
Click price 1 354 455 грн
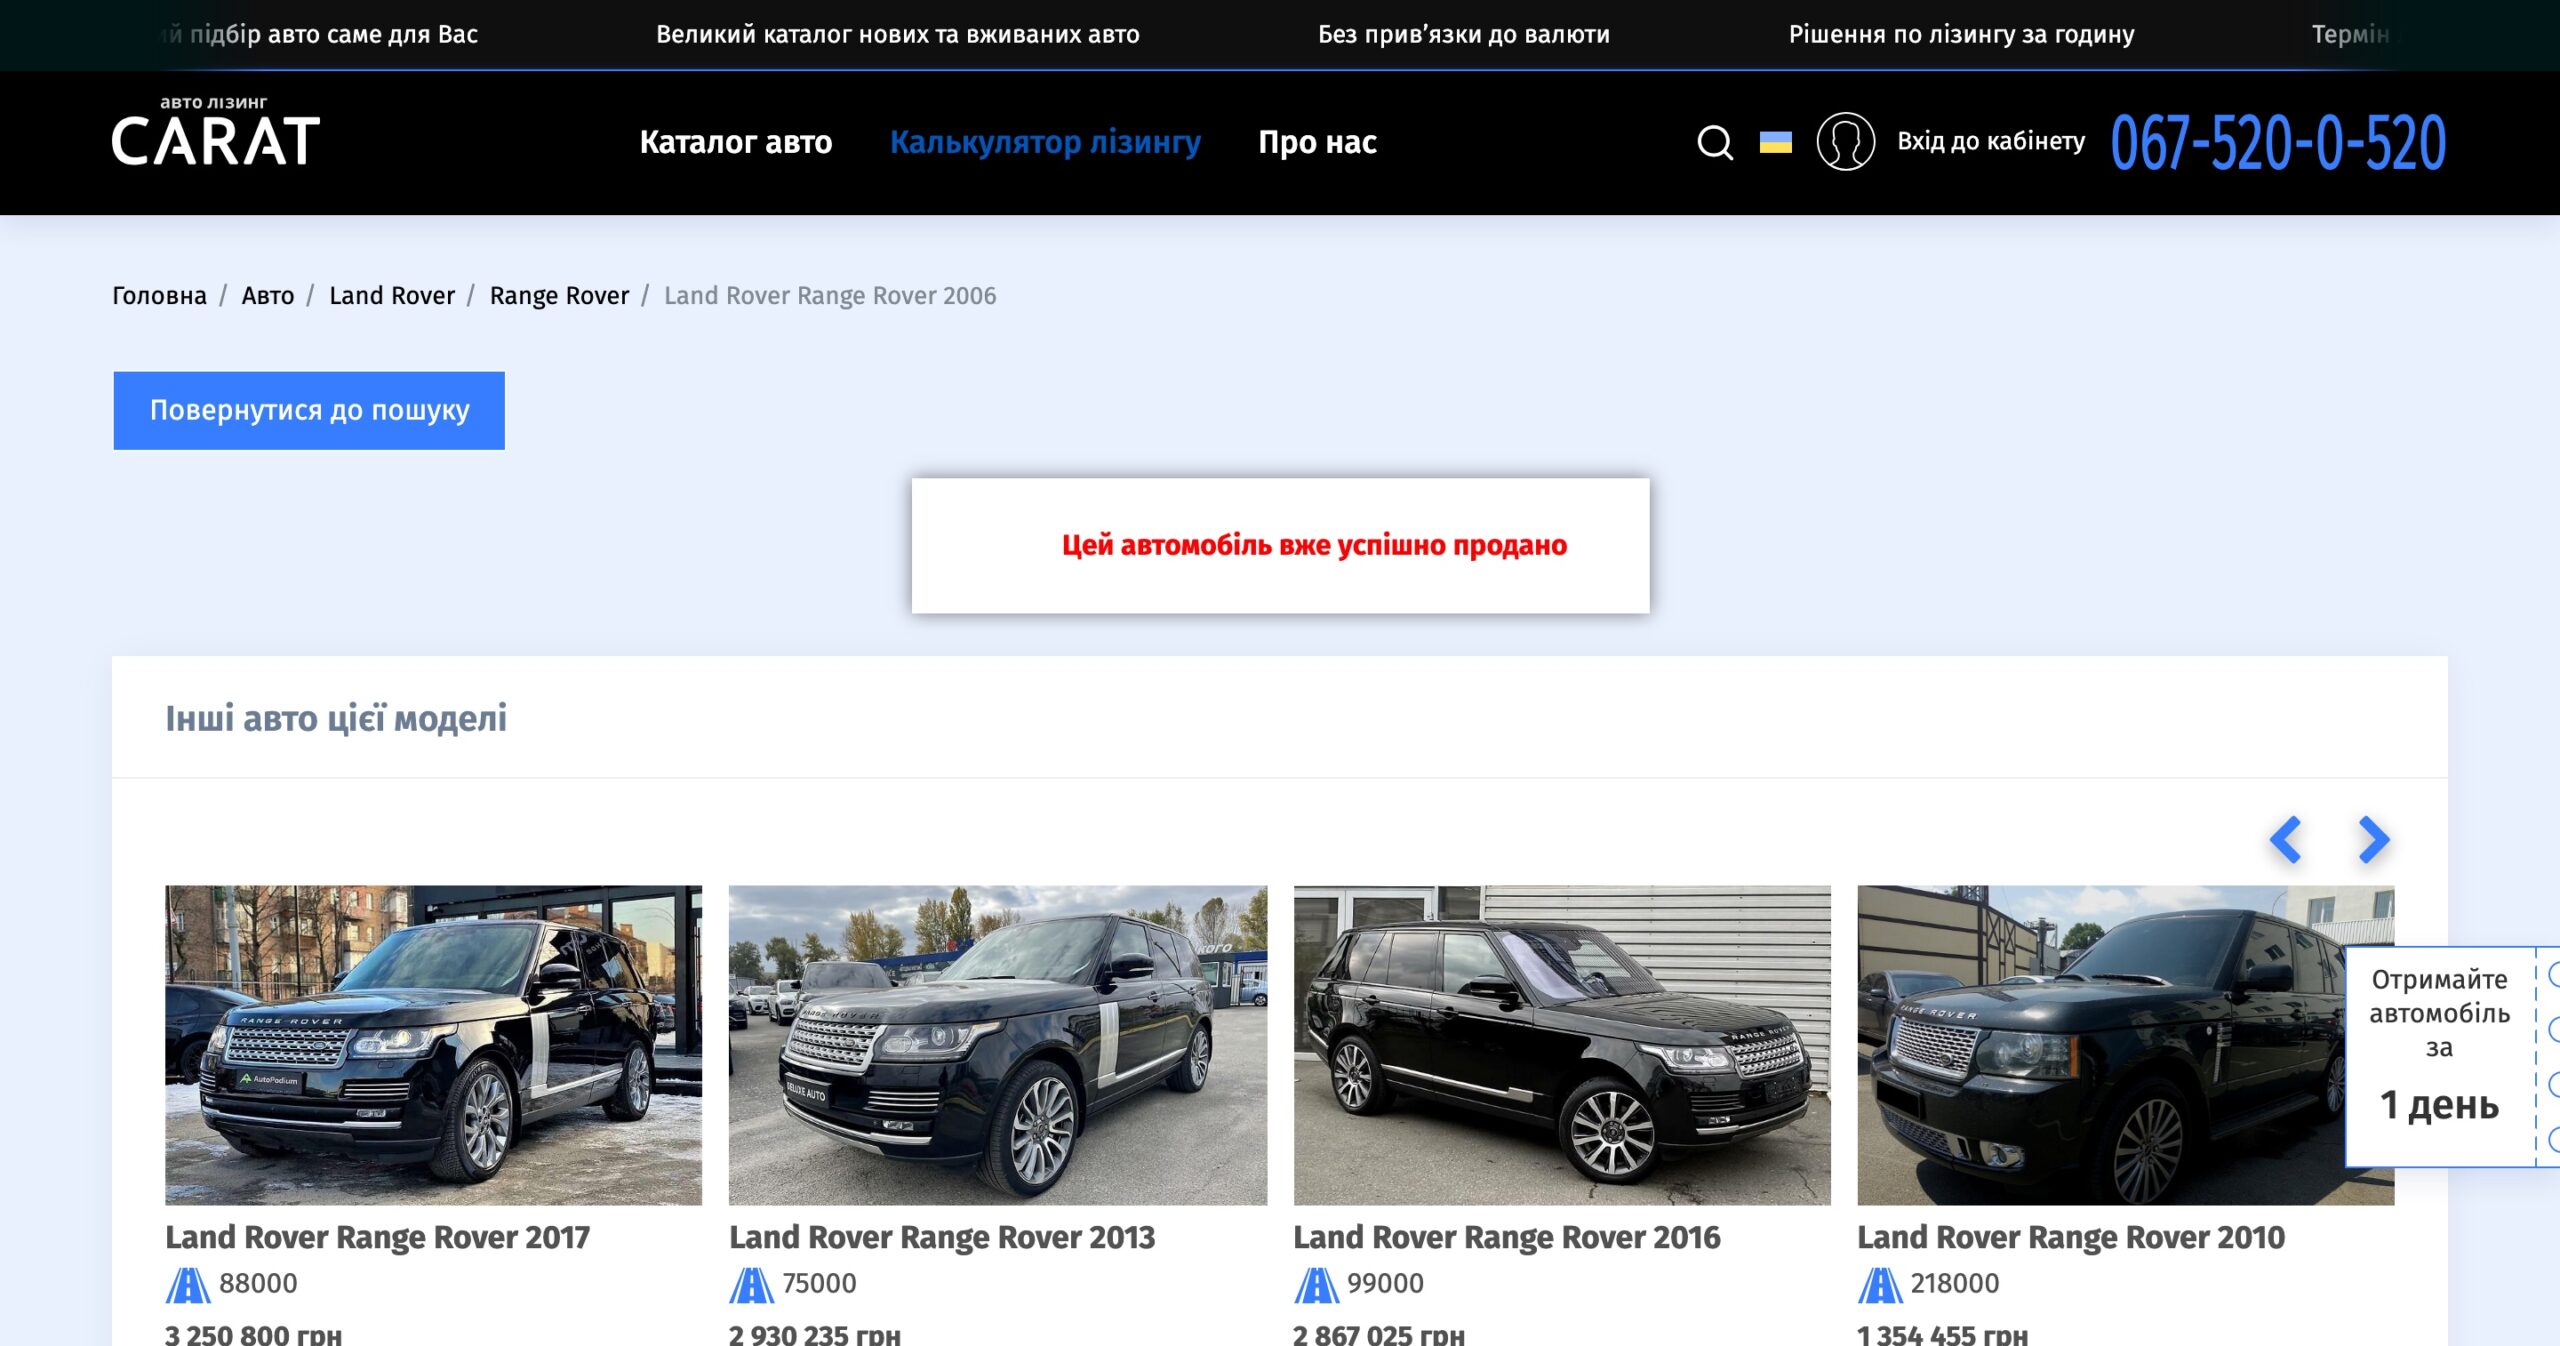click(x=1943, y=1334)
